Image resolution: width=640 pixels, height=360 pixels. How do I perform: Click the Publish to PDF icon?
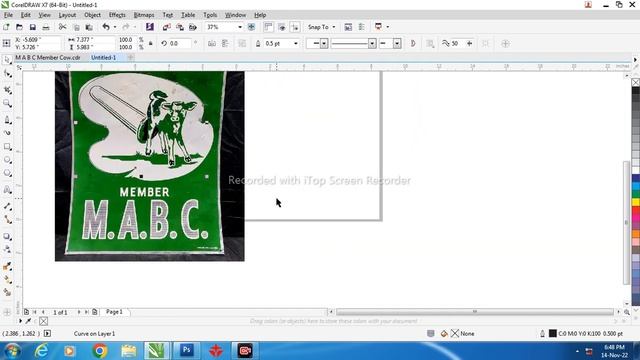click(x=193, y=27)
